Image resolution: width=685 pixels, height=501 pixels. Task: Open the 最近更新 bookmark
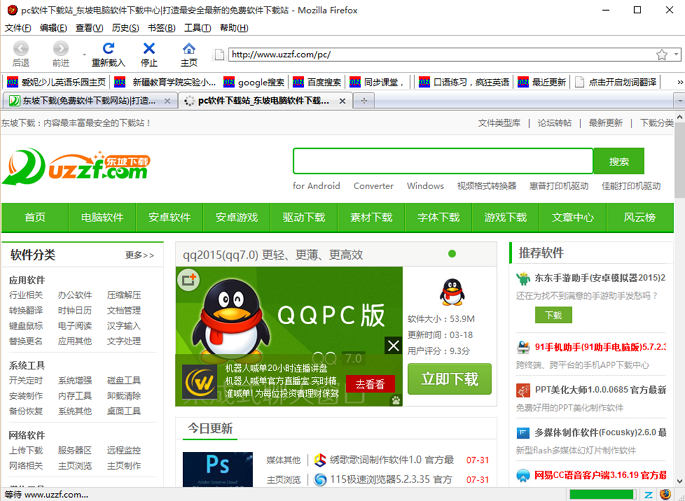tap(542, 82)
